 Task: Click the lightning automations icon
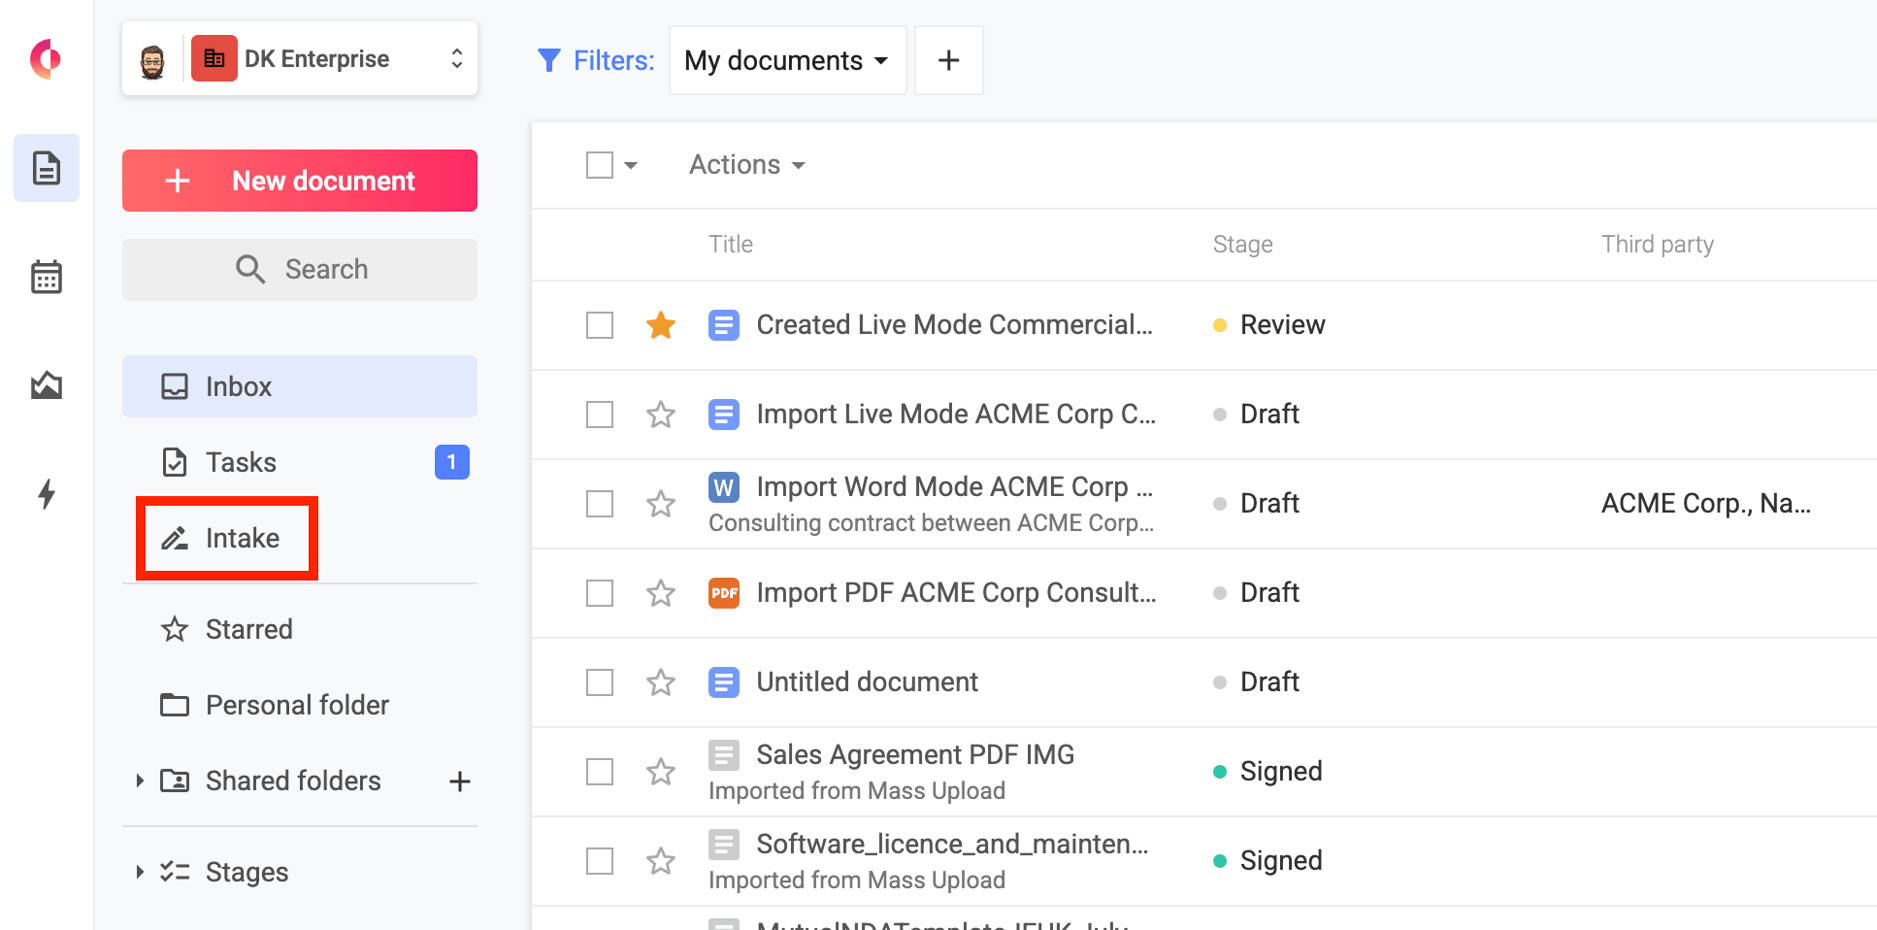coord(46,494)
